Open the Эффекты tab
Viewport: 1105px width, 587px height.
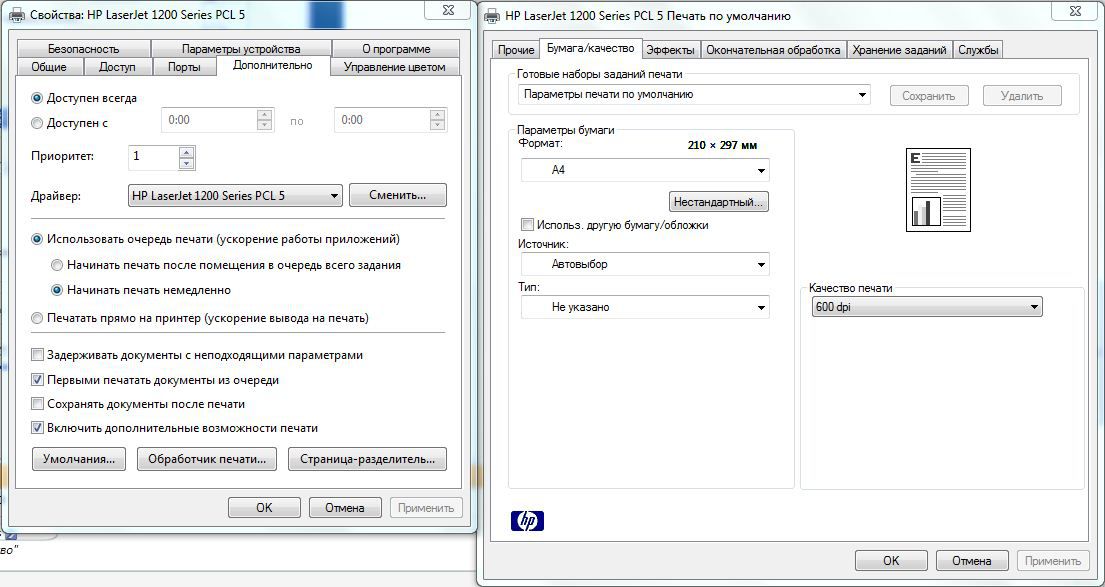(x=670, y=50)
